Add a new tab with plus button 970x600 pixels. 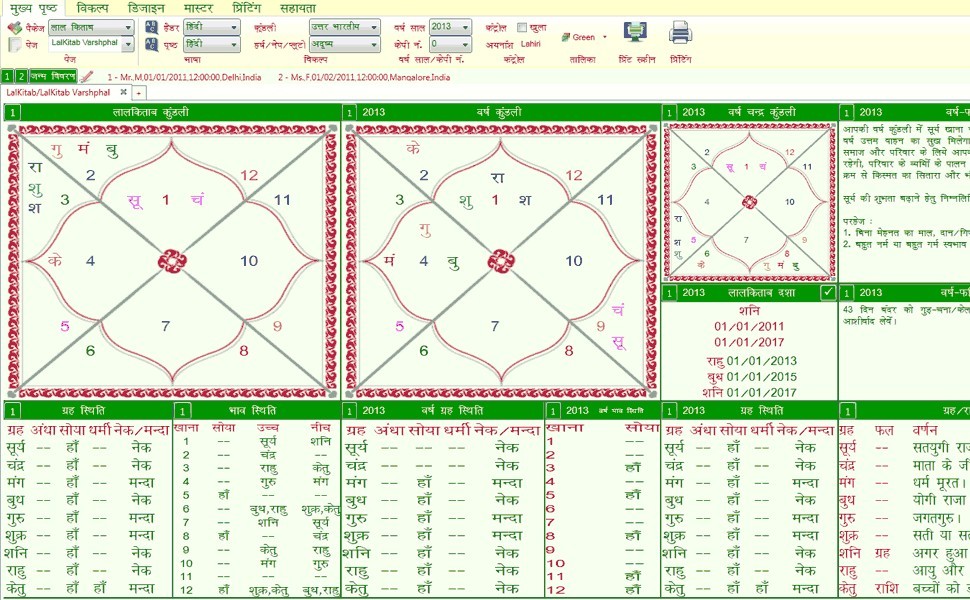tap(139, 93)
